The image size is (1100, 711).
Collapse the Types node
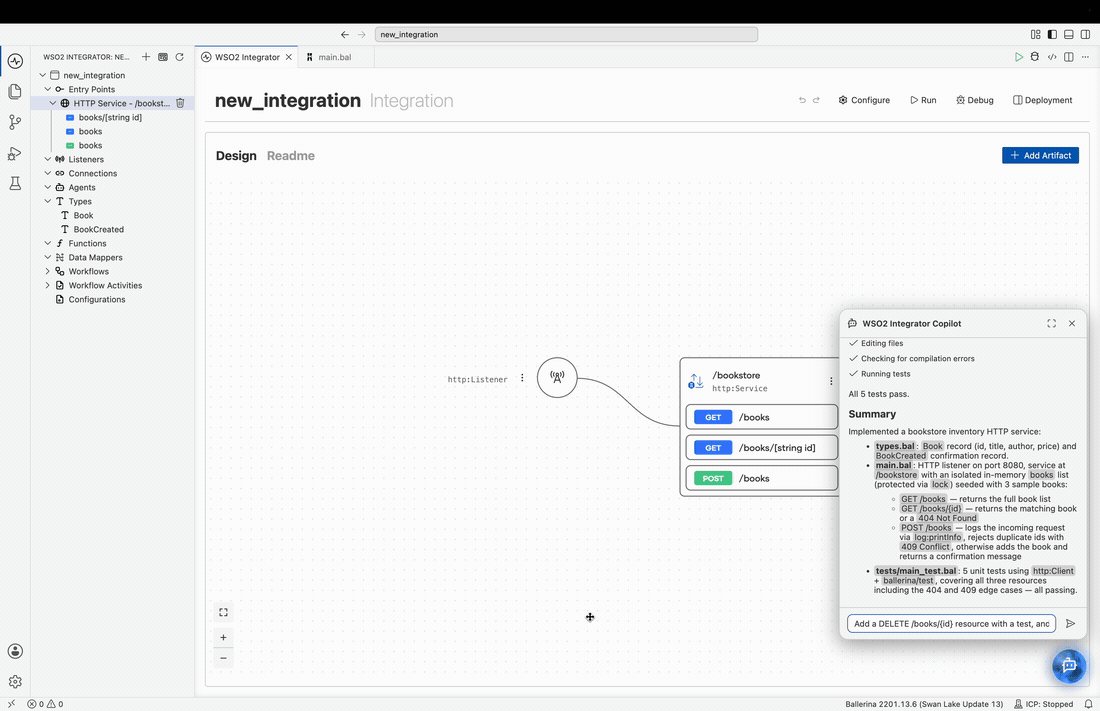tap(48, 201)
